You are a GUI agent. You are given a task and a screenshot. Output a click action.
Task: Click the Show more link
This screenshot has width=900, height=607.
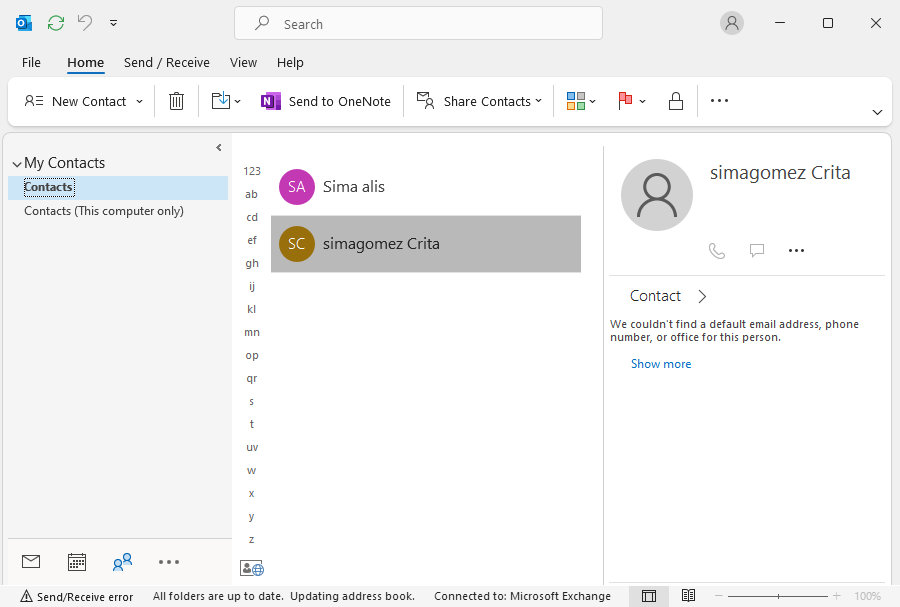(x=661, y=364)
